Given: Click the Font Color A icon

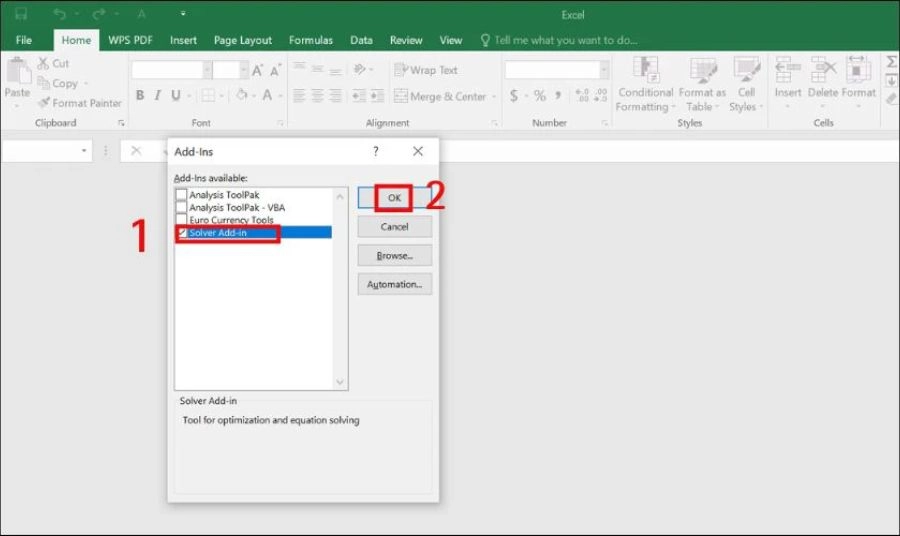Looking at the screenshot, I should point(267,95).
